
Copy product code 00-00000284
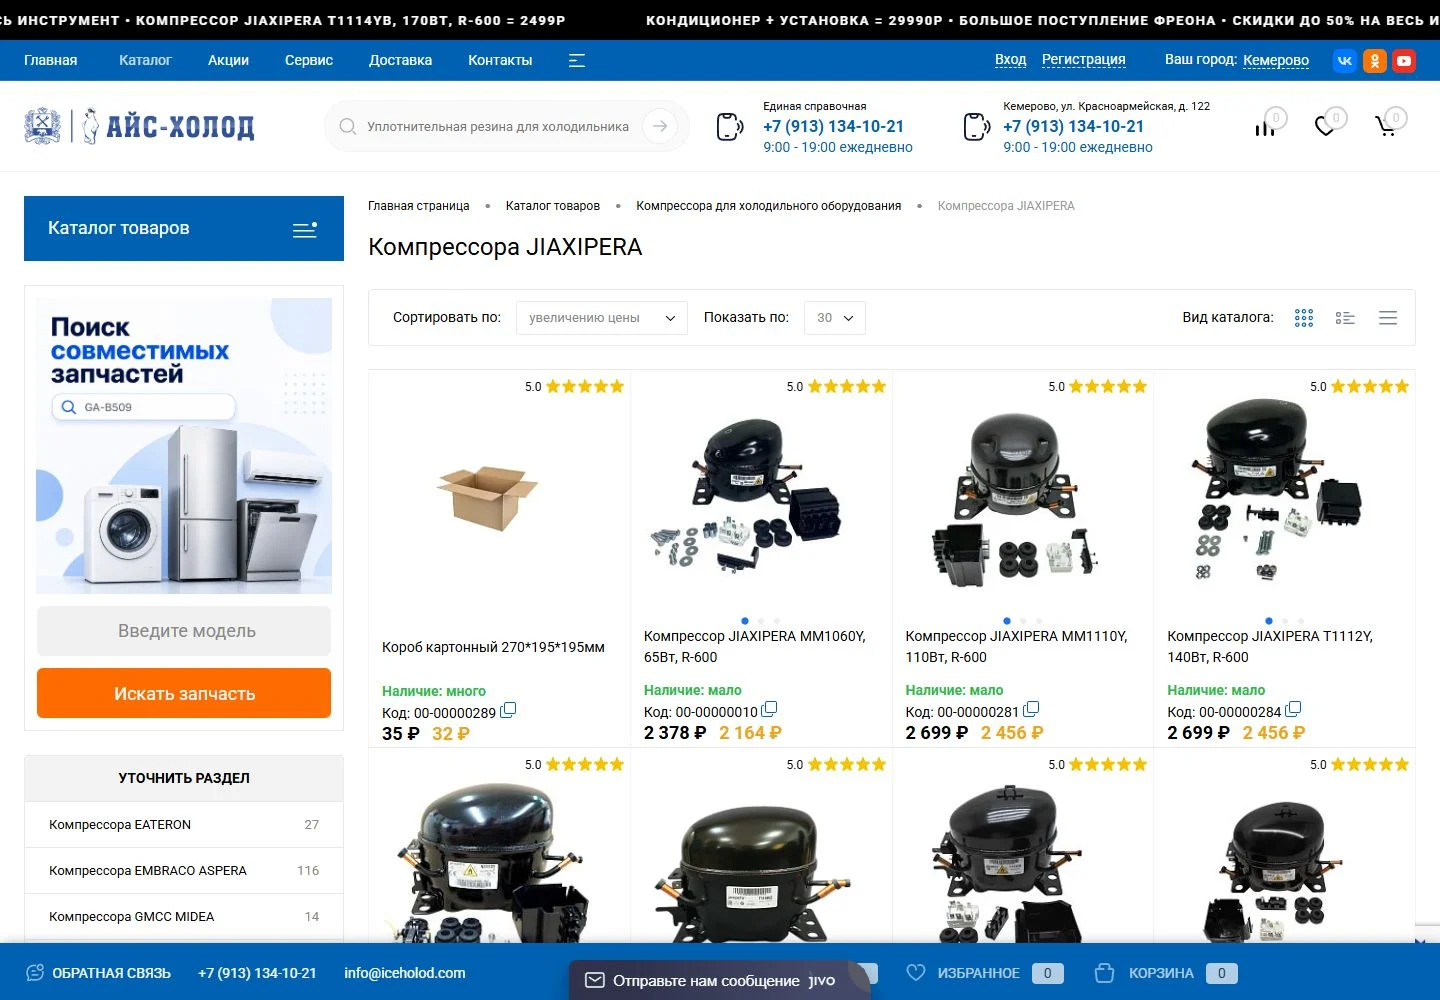[x=1293, y=710]
